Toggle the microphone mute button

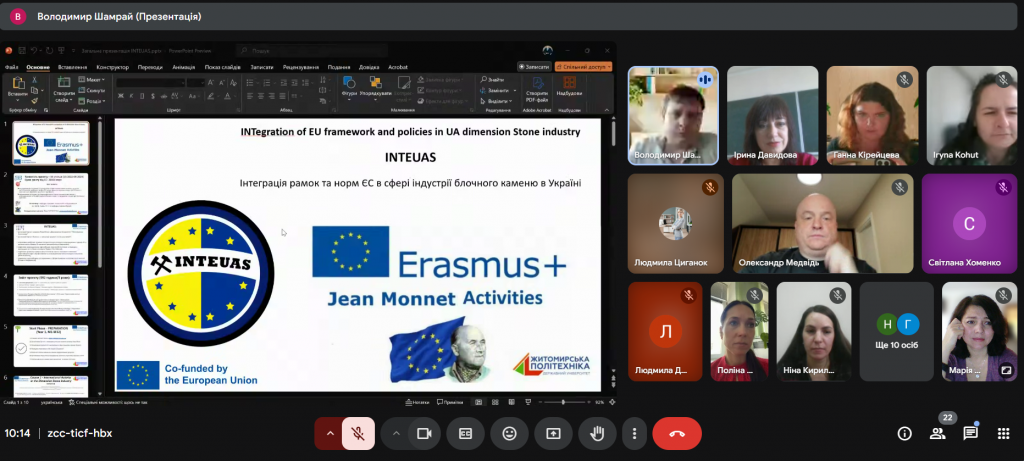coord(358,434)
